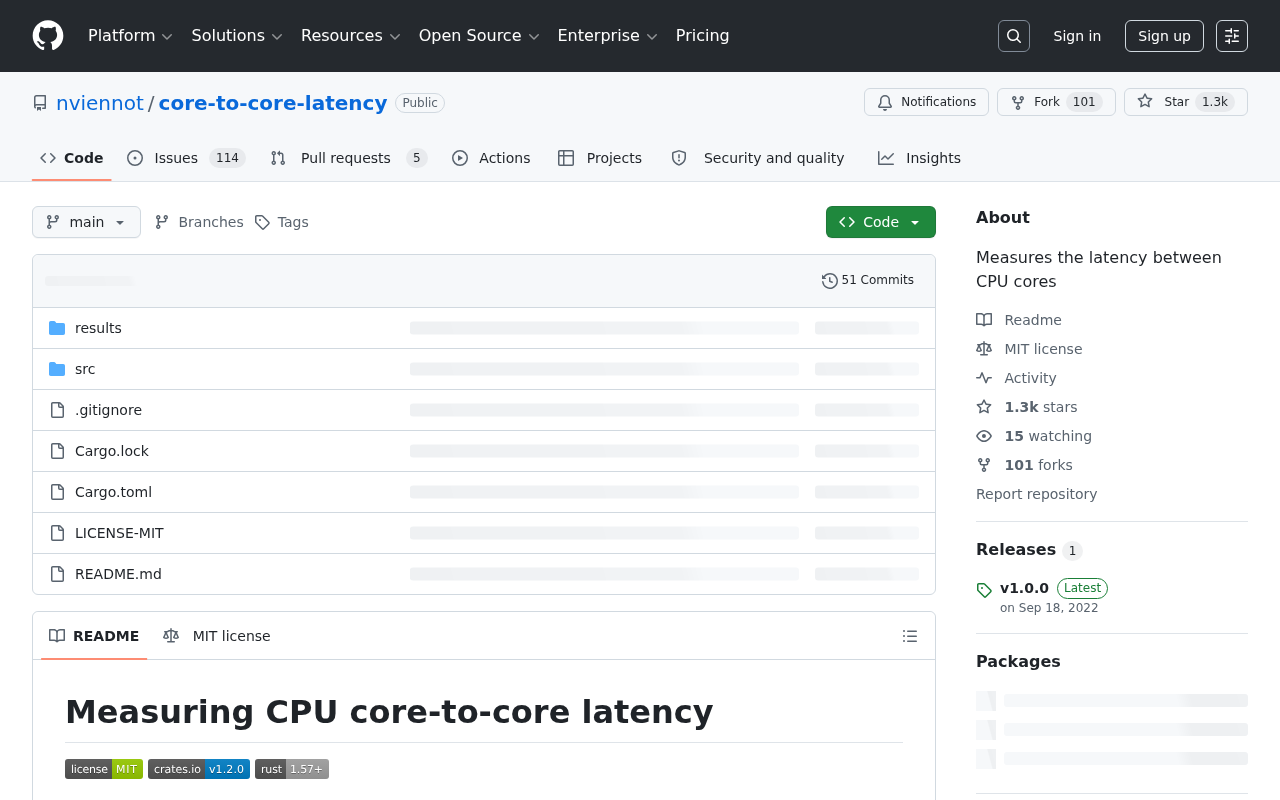The height and width of the screenshot is (800, 1280).
Task: Open the README.md file name
Action: coord(118,574)
